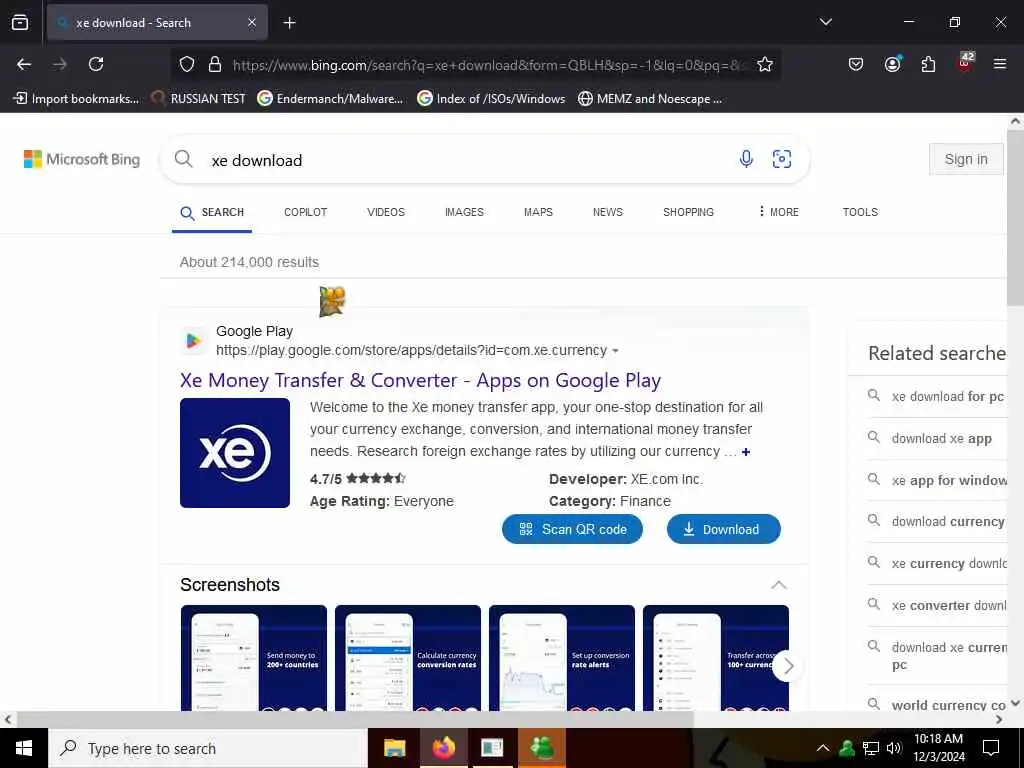
Task: Show hidden system tray icons chevron
Action: [823, 748]
